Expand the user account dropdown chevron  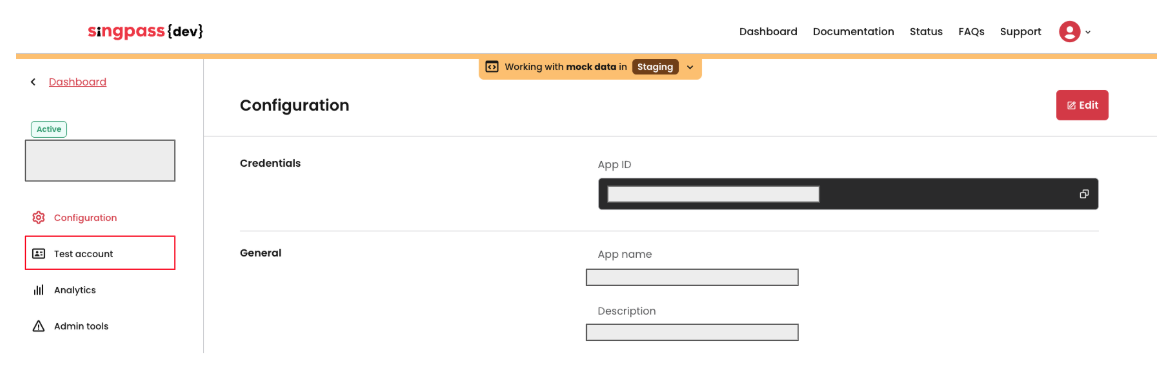pyautogui.click(x=1088, y=32)
